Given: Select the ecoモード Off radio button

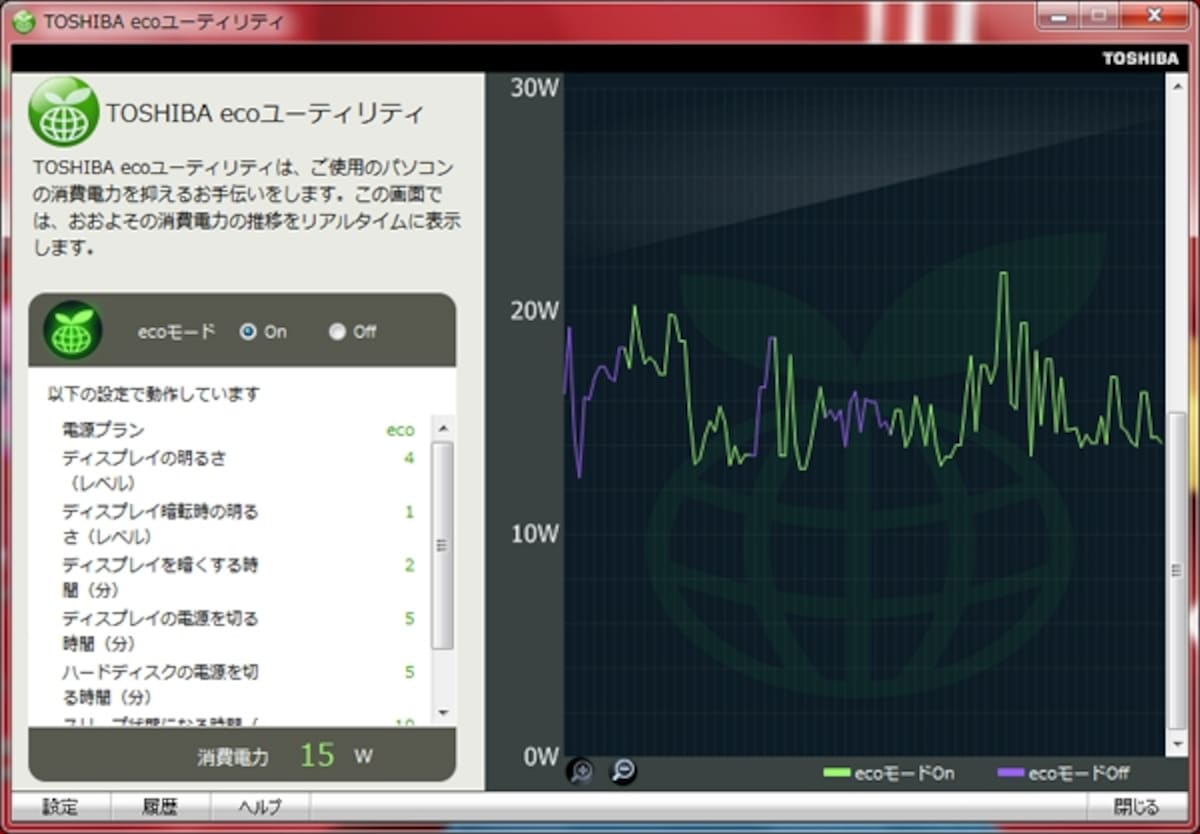Looking at the screenshot, I should tap(337, 332).
